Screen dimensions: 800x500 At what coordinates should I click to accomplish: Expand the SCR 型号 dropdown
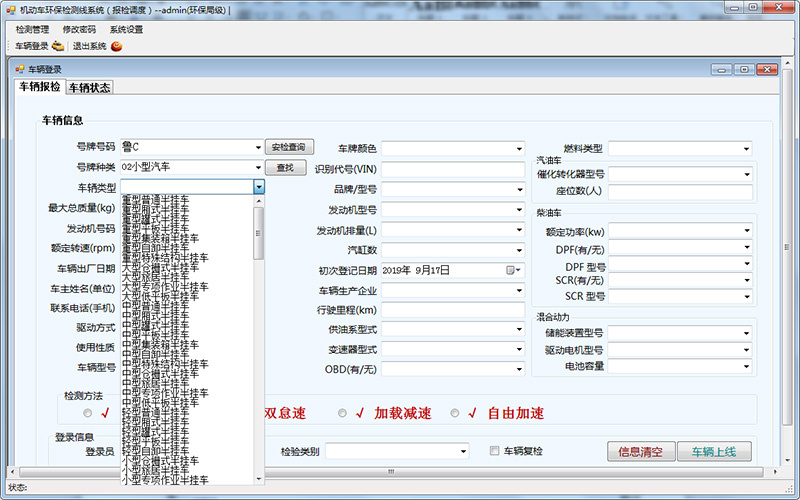point(746,296)
